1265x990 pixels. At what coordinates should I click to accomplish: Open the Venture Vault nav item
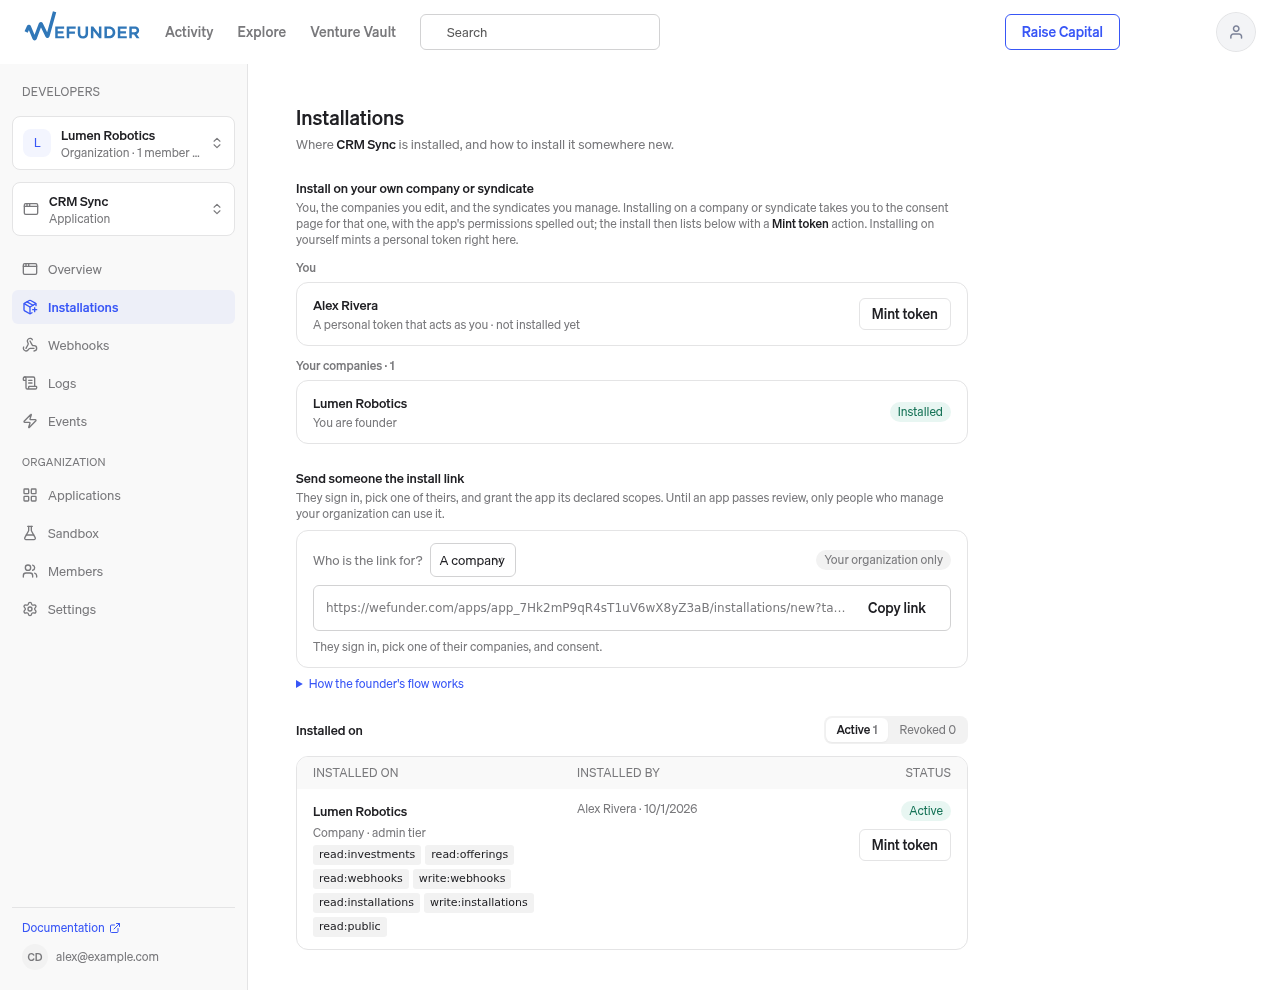(x=353, y=32)
